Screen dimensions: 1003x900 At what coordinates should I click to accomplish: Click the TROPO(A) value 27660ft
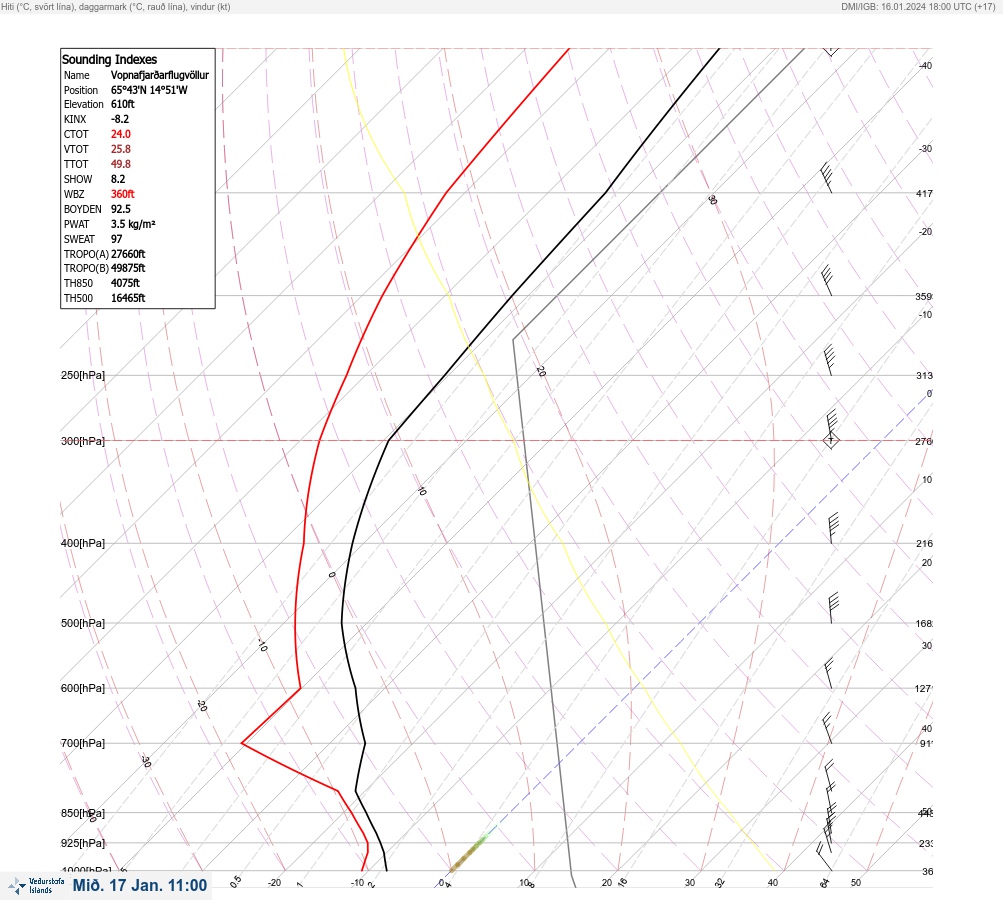(128, 254)
